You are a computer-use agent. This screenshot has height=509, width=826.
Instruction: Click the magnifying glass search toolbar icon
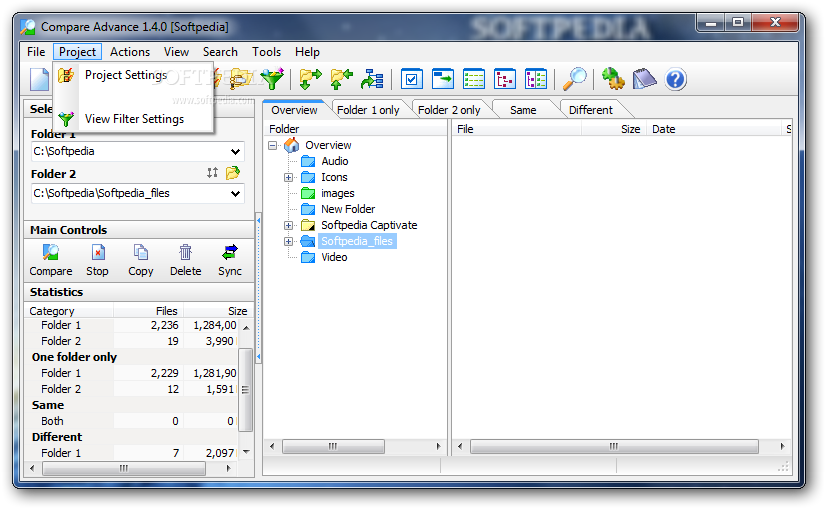pyautogui.click(x=575, y=79)
